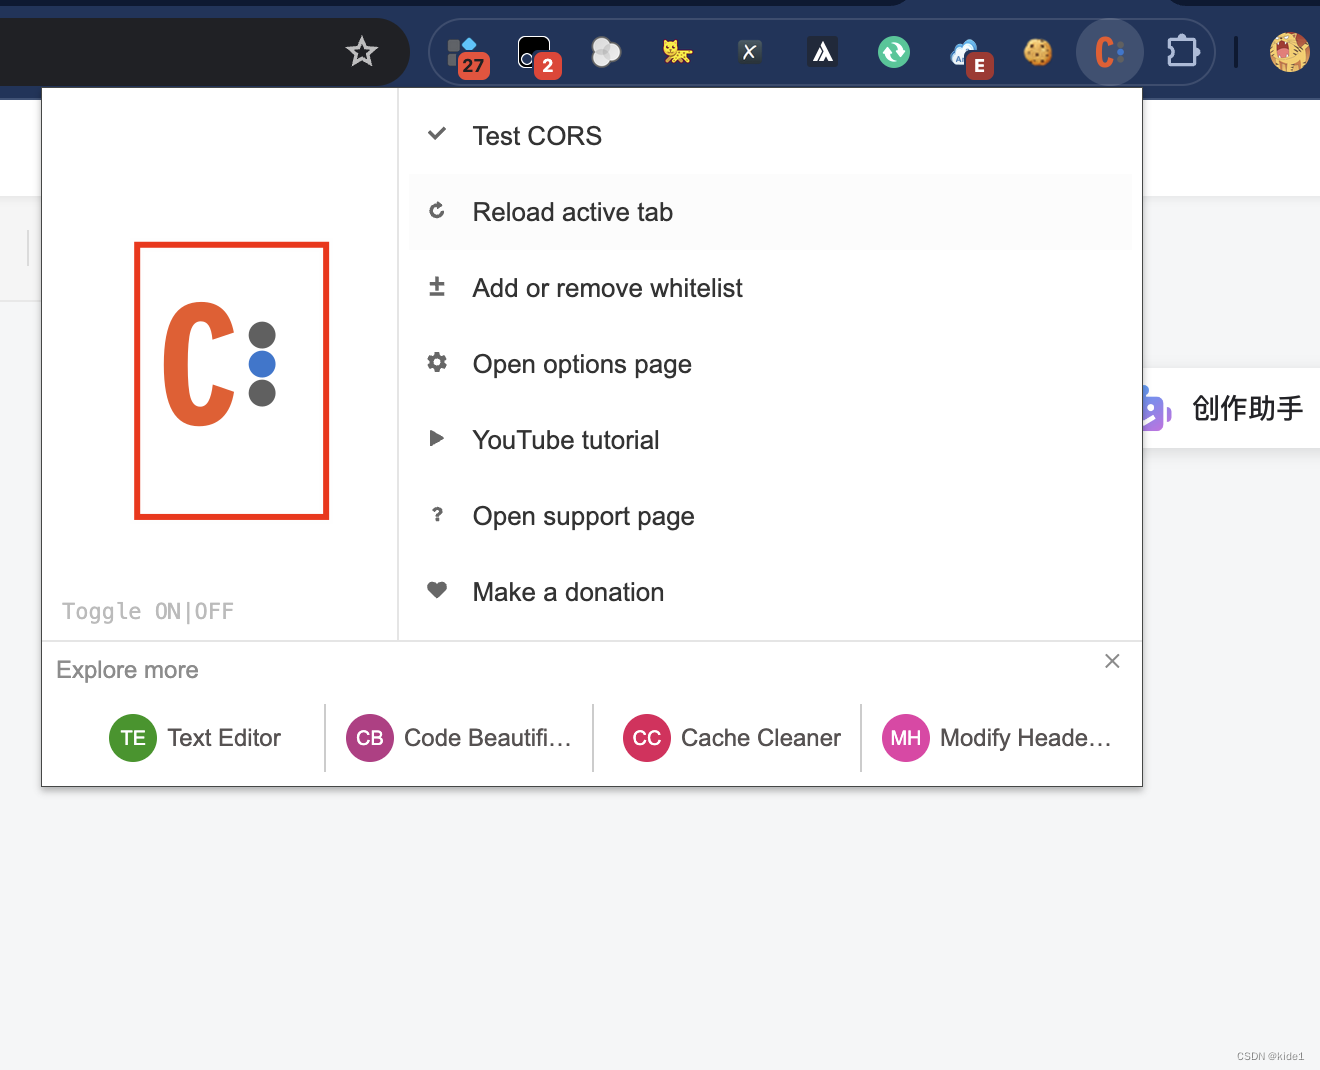Click the checkmark icon beside Test CORS
Image resolution: width=1320 pixels, height=1070 pixels.
click(x=437, y=134)
